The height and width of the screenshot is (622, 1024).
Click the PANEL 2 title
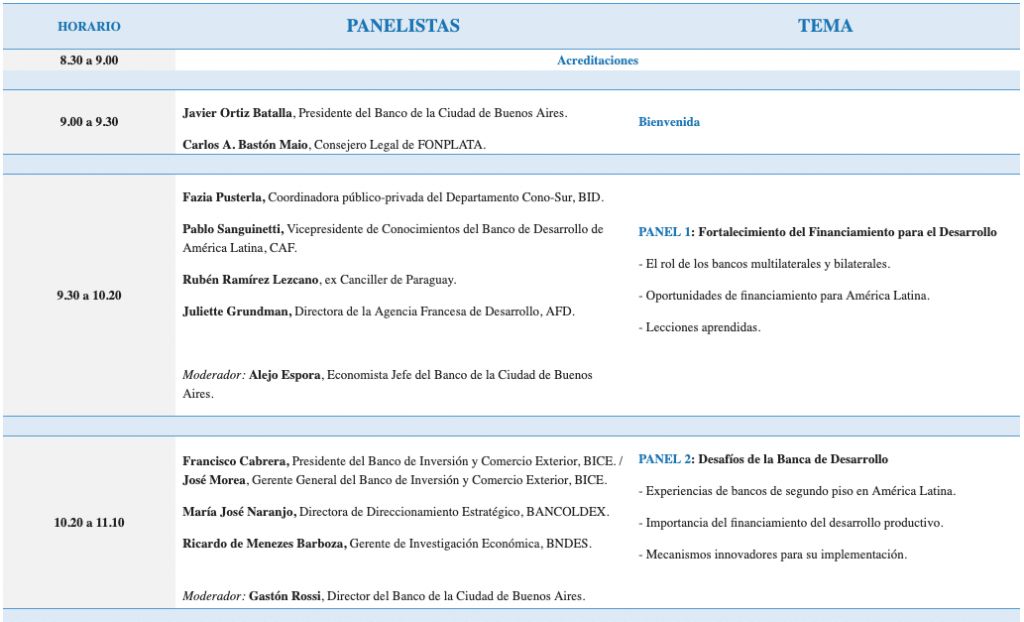click(763, 459)
